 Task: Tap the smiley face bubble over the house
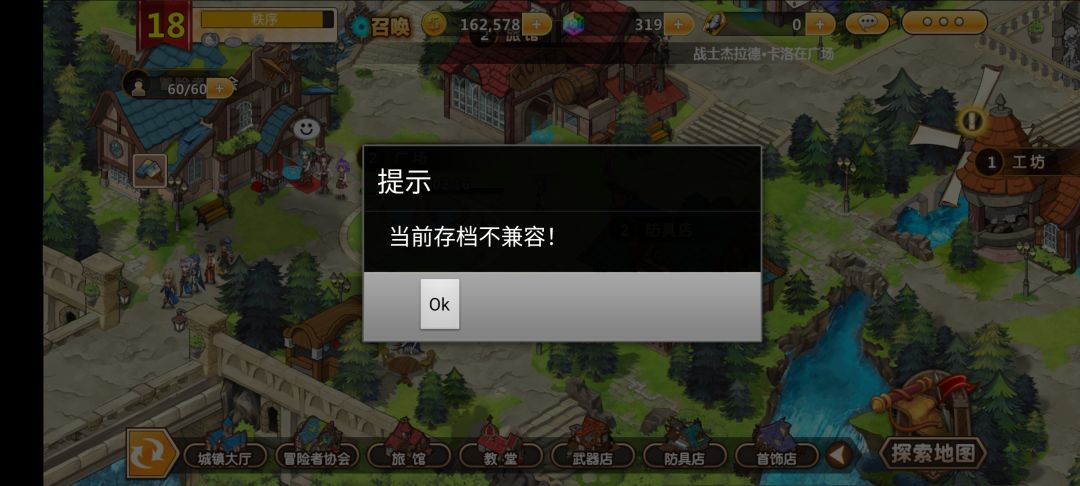[307, 128]
